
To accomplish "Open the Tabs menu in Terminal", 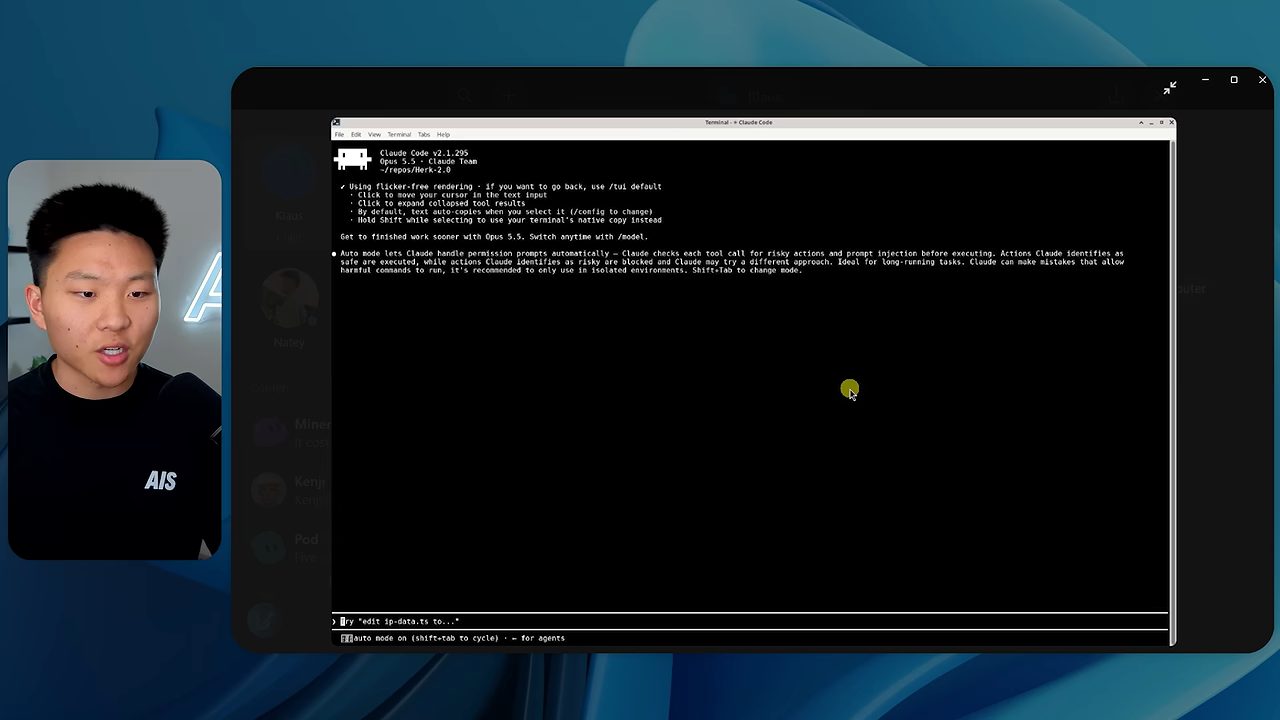I will [424, 134].
